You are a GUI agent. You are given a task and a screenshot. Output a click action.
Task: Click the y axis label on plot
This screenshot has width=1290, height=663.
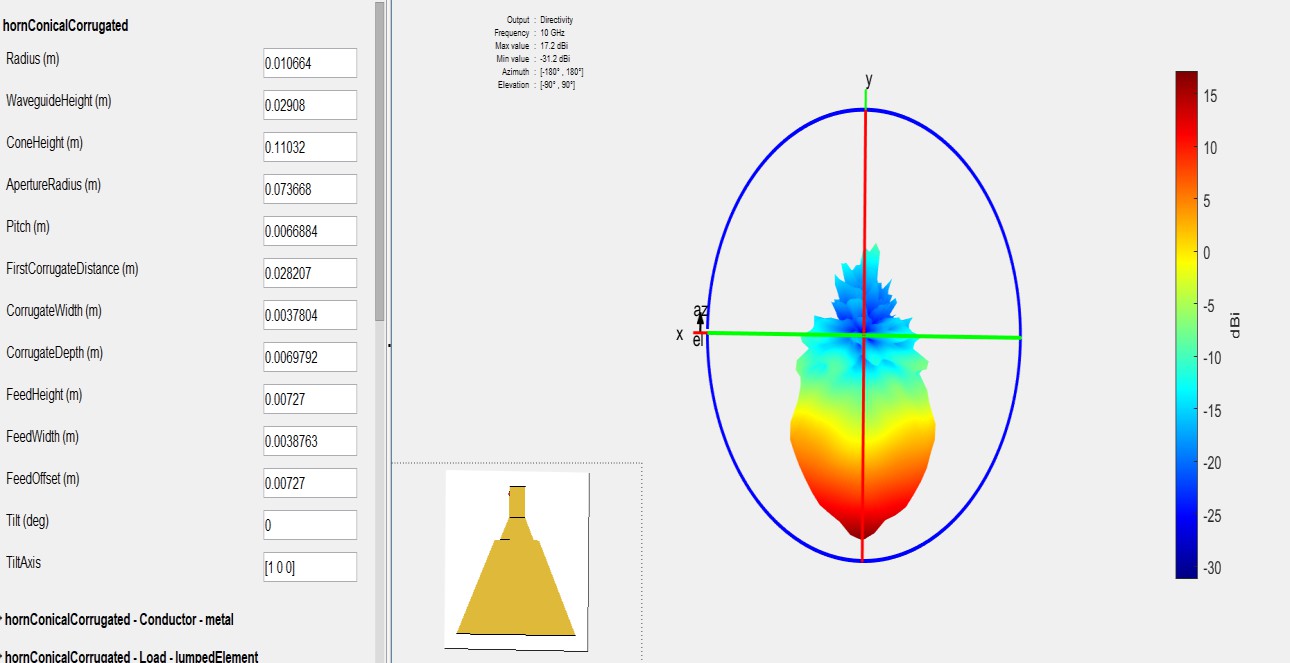(869, 79)
